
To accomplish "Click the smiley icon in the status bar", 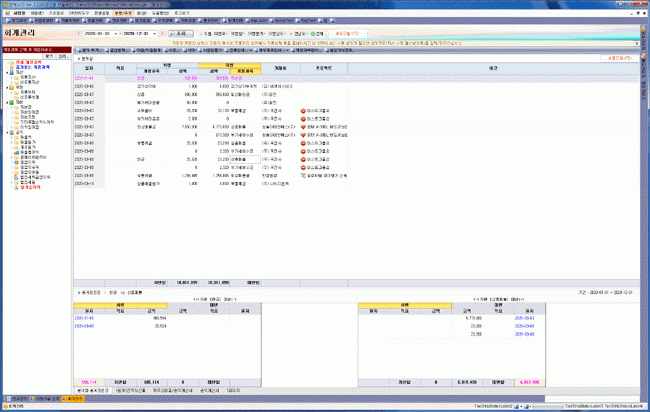I will click(5, 407).
